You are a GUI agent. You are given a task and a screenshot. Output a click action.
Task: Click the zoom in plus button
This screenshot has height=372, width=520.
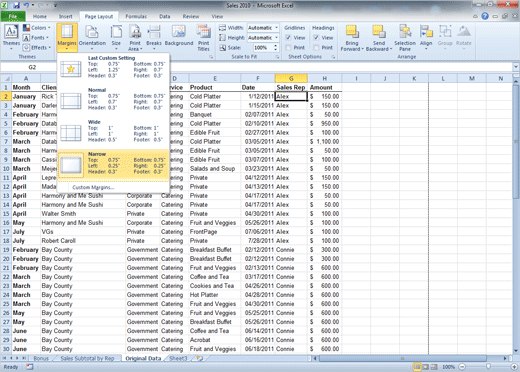point(514,367)
